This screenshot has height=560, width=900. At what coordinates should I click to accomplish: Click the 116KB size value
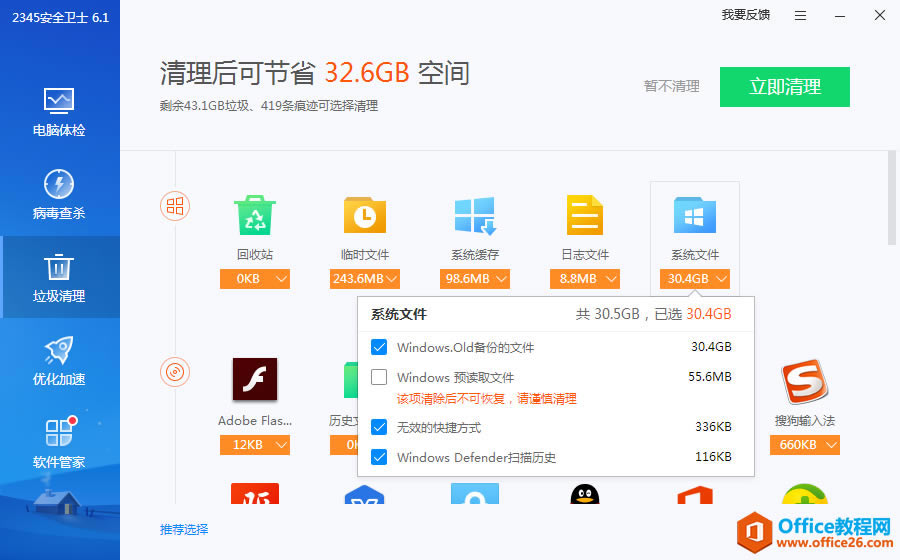713,456
